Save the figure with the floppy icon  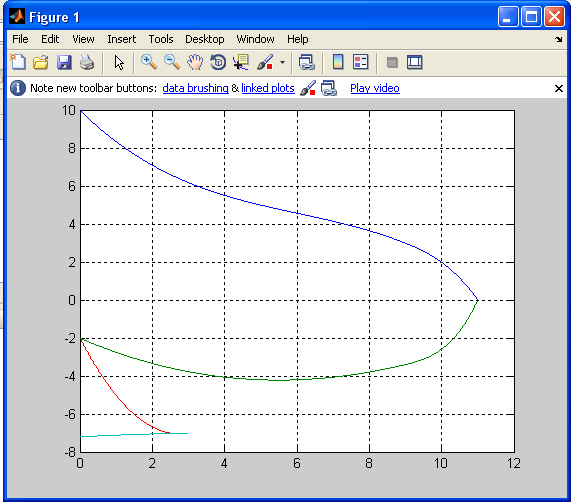click(64, 63)
